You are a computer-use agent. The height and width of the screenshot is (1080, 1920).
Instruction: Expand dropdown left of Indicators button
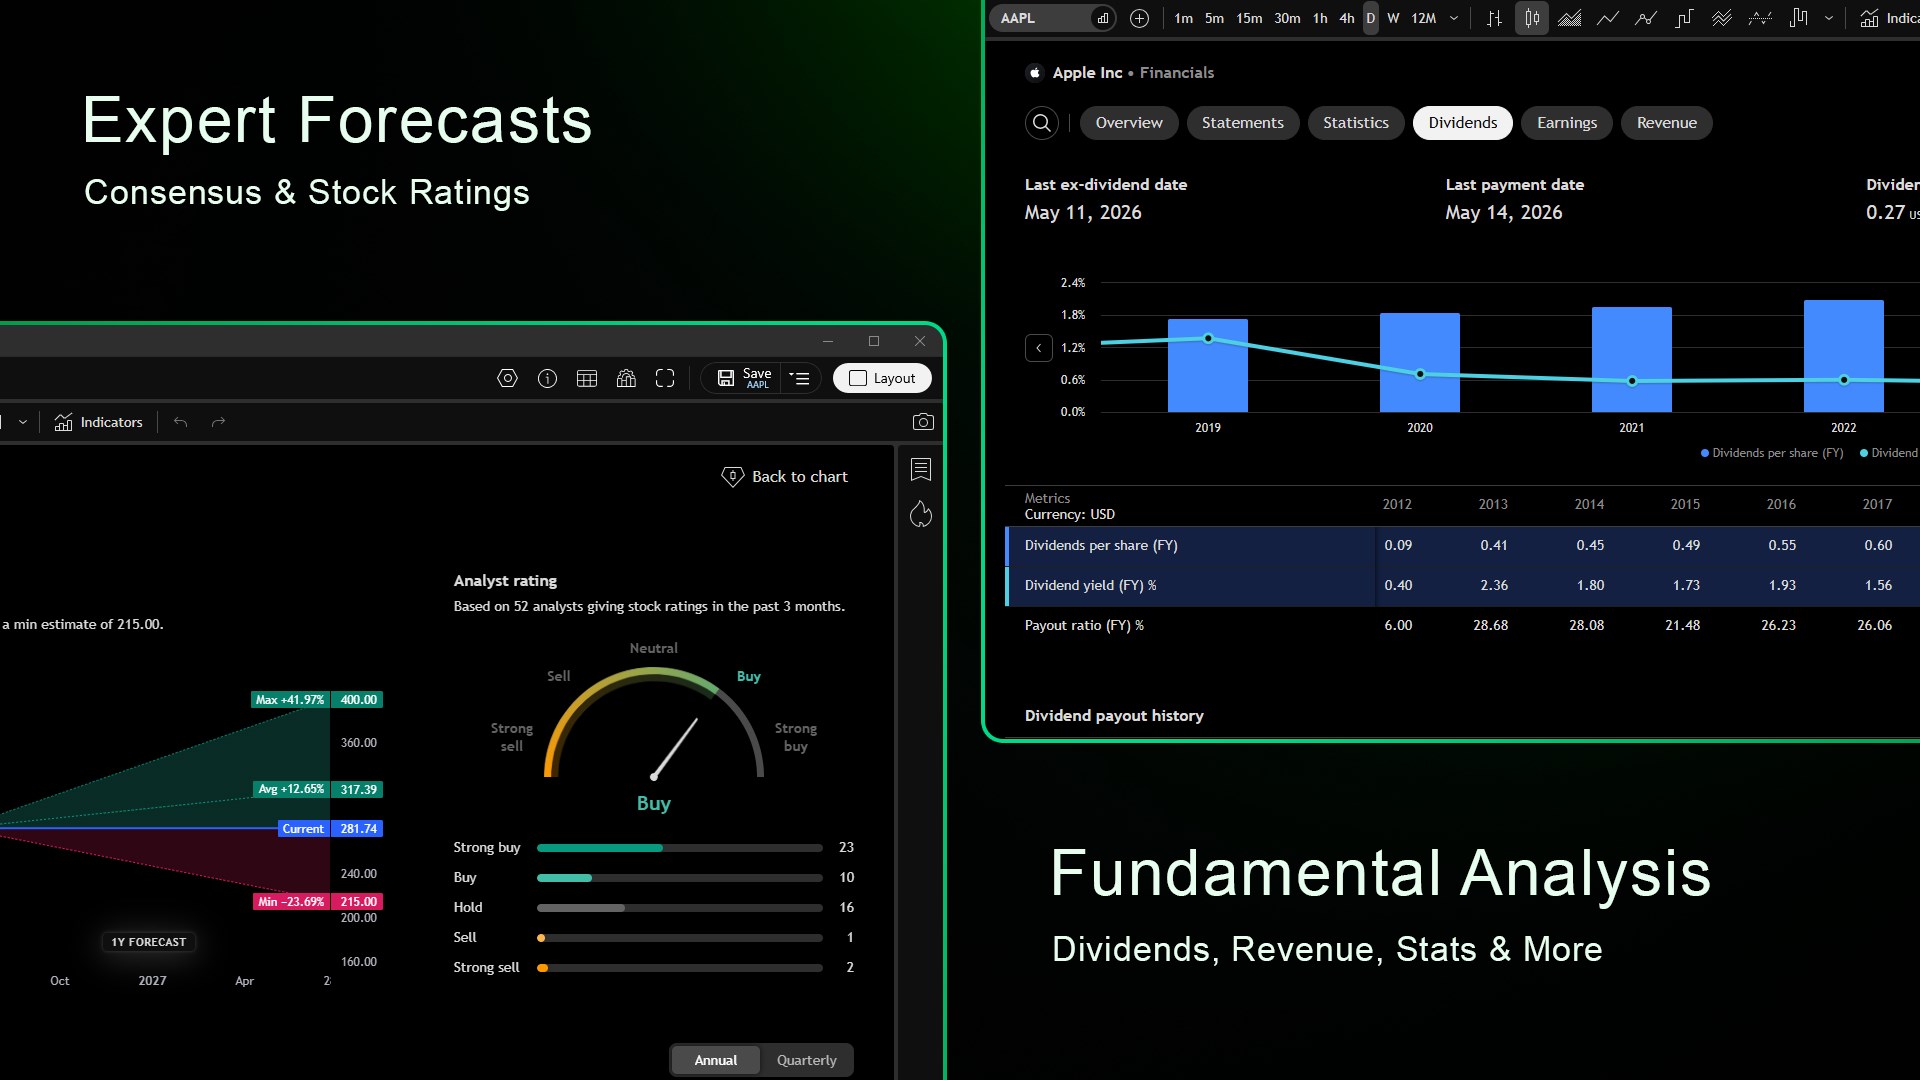[x=23, y=422]
